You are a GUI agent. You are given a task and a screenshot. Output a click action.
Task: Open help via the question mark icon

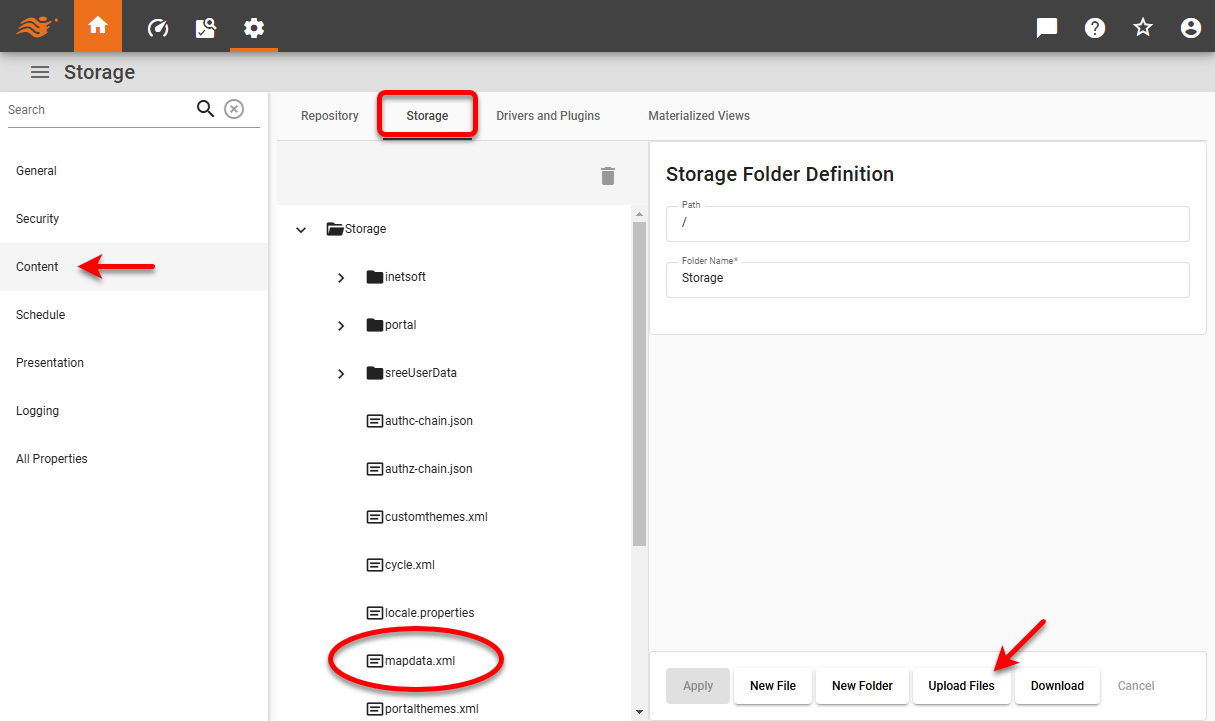pyautogui.click(x=1094, y=27)
